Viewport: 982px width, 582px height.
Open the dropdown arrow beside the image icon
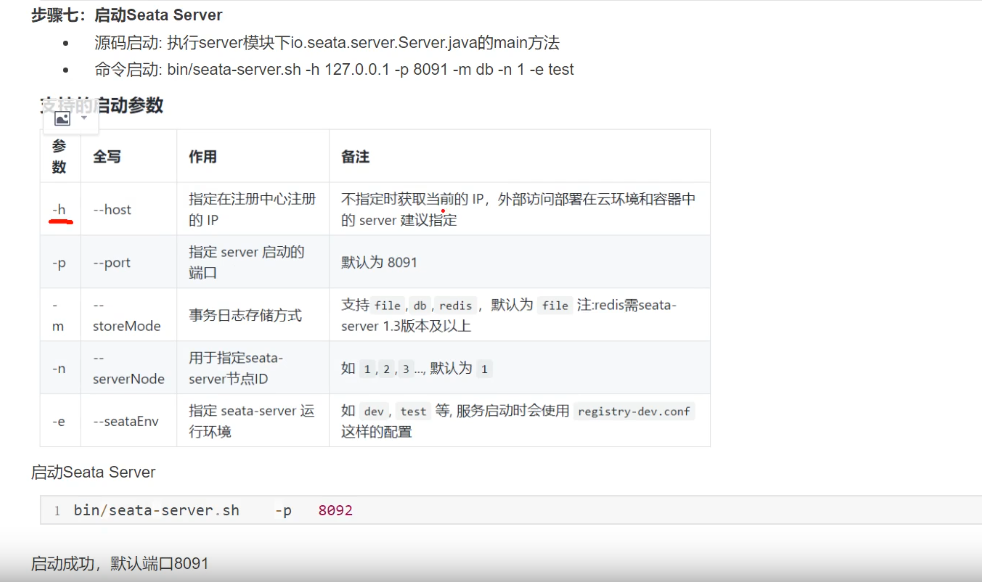tap(83, 118)
